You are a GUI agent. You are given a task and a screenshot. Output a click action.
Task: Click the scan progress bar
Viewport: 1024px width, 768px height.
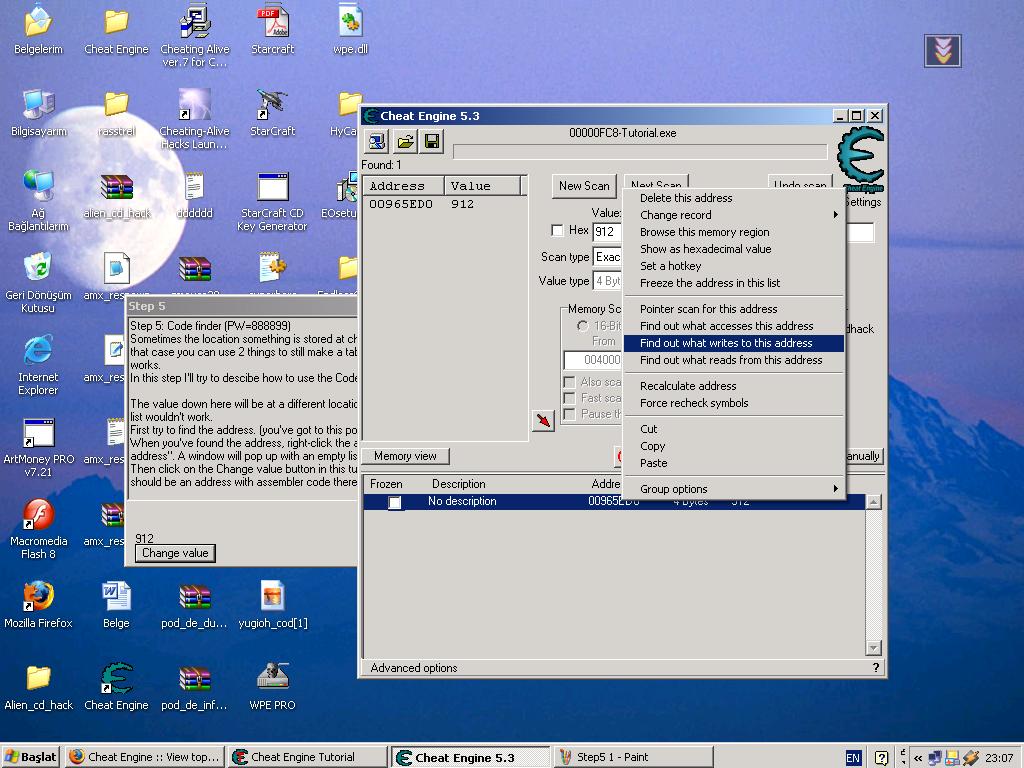(x=640, y=152)
